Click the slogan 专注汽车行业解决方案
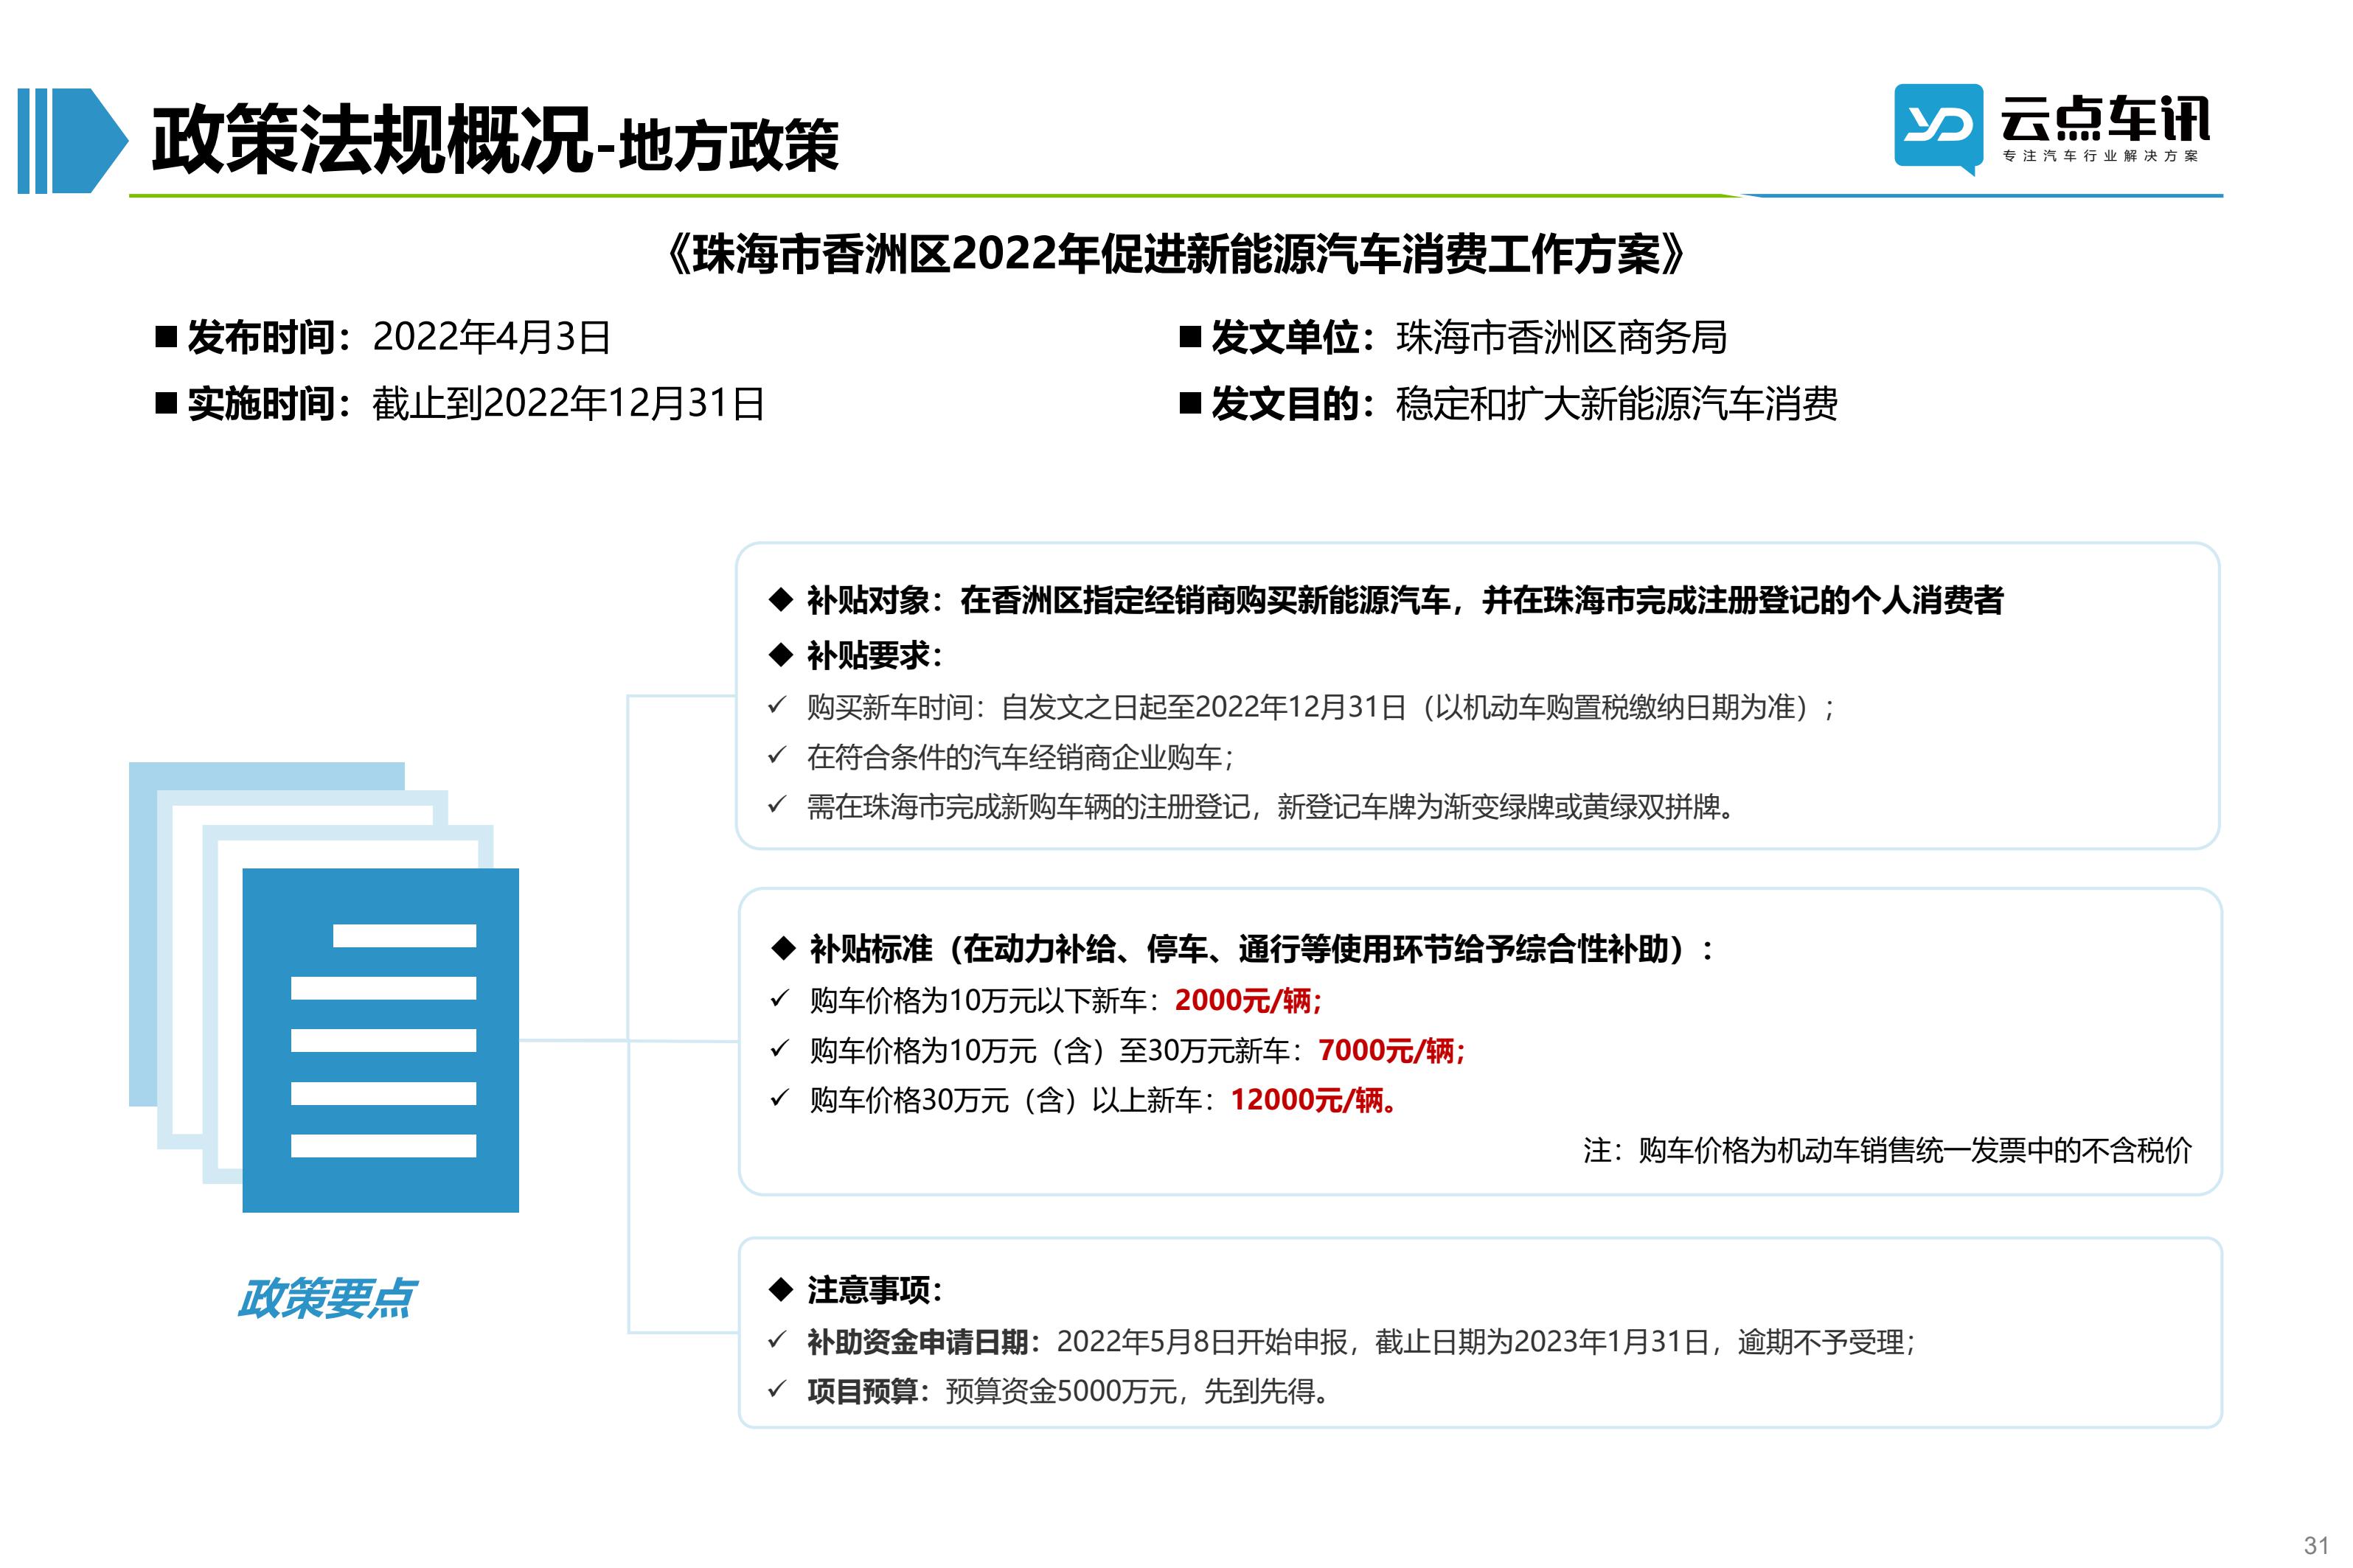Screen dimensions: 2353x1568 pos(2101,156)
